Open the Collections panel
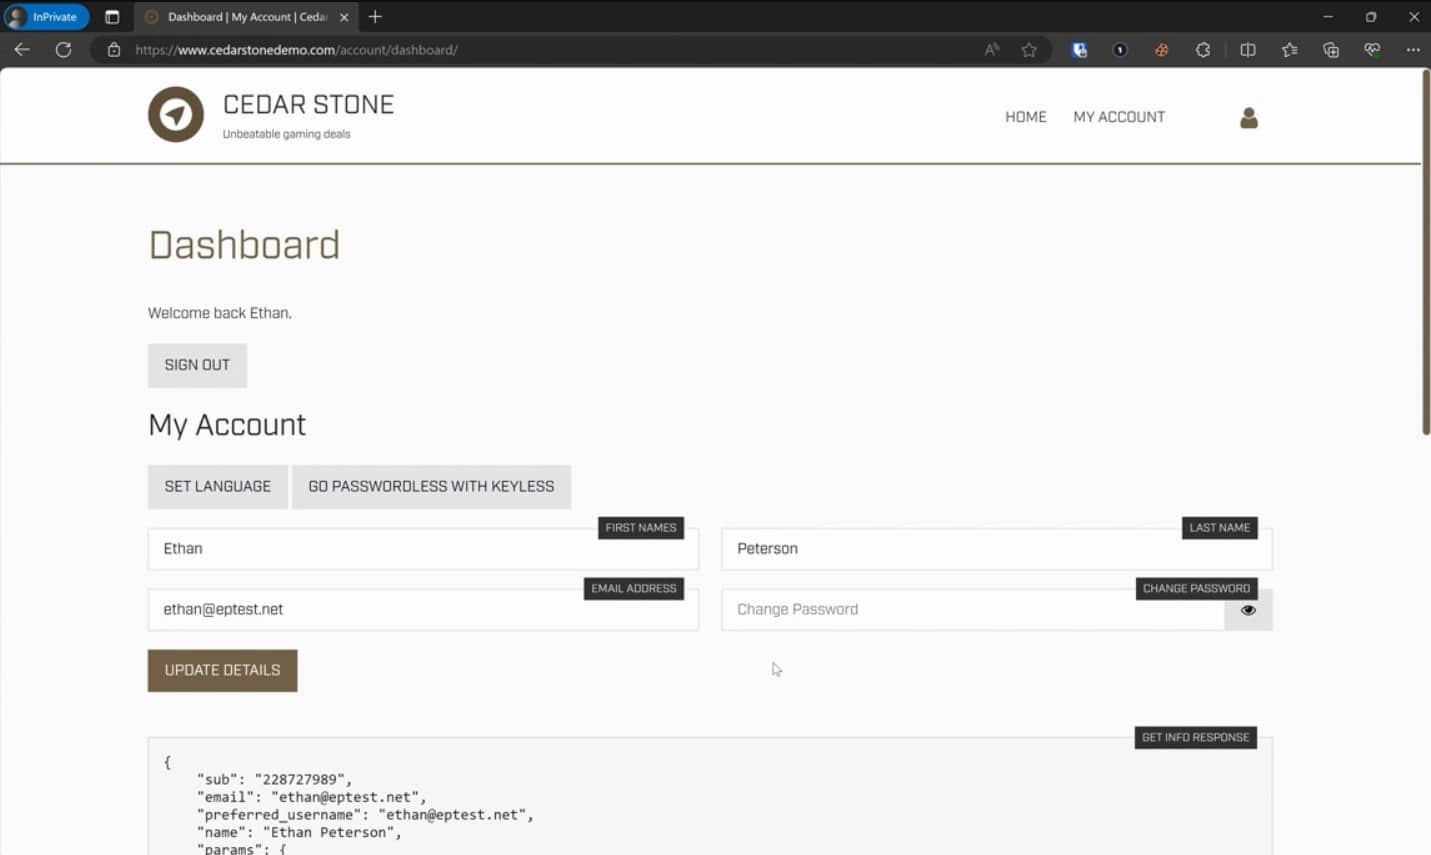The width and height of the screenshot is (1431, 855). (1330, 49)
